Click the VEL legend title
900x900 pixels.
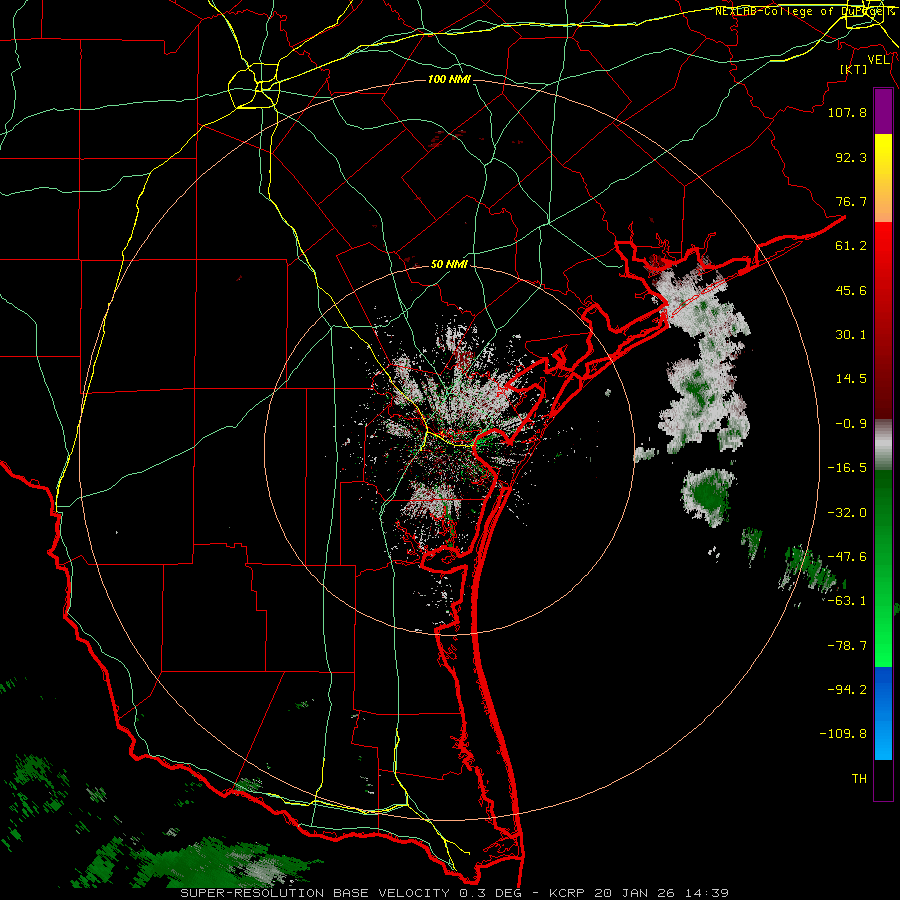[x=878, y=60]
